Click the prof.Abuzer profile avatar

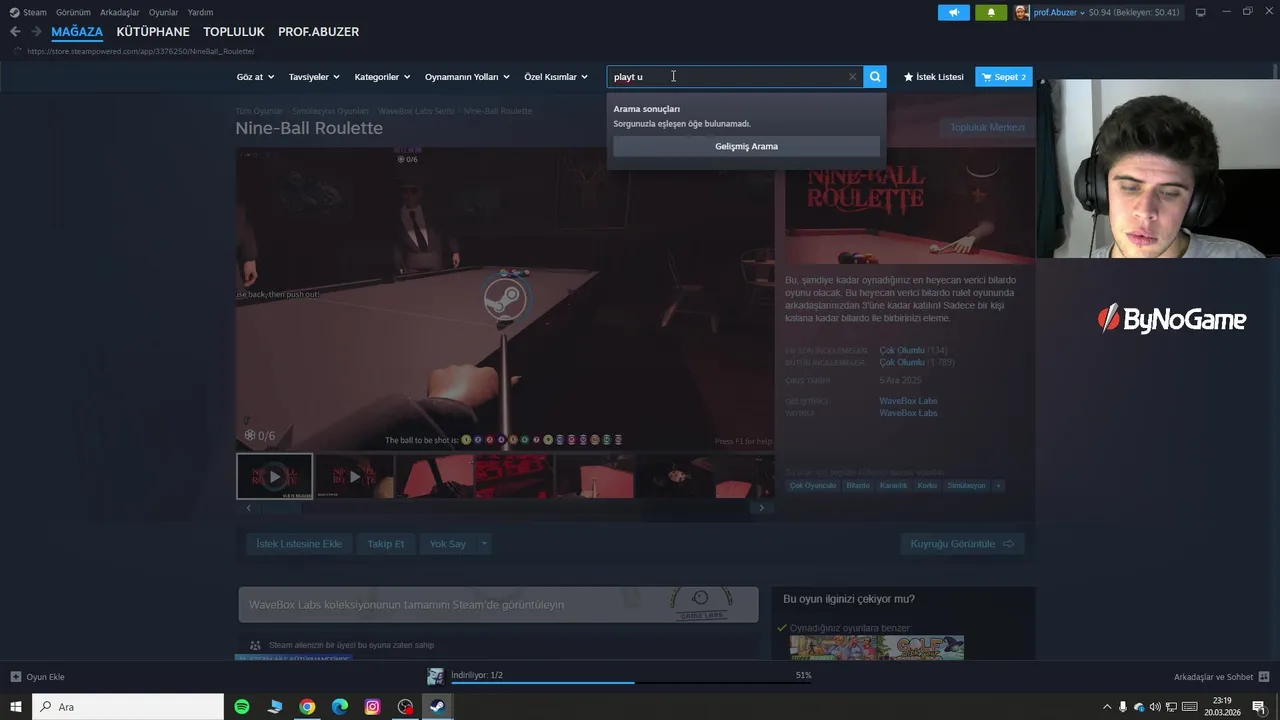1021,12
